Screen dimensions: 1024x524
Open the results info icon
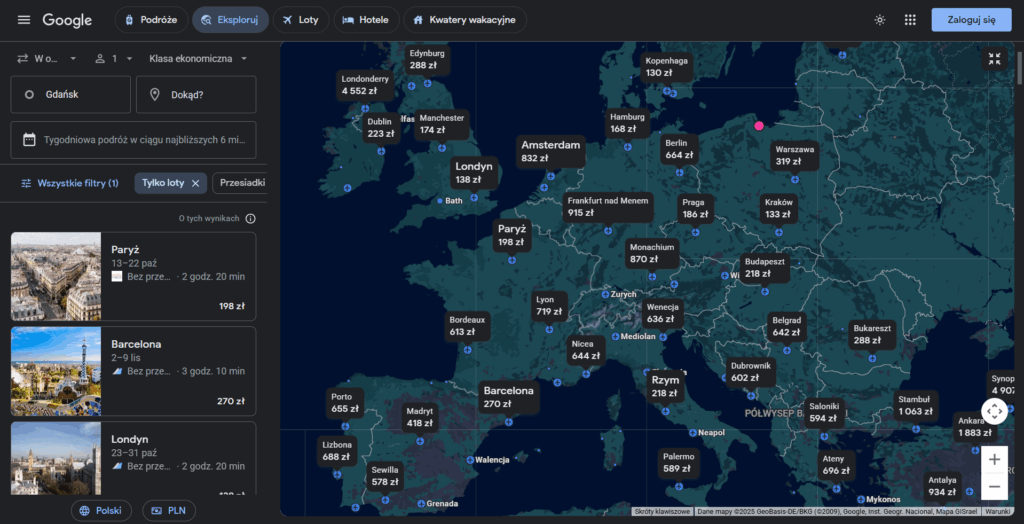(x=250, y=218)
